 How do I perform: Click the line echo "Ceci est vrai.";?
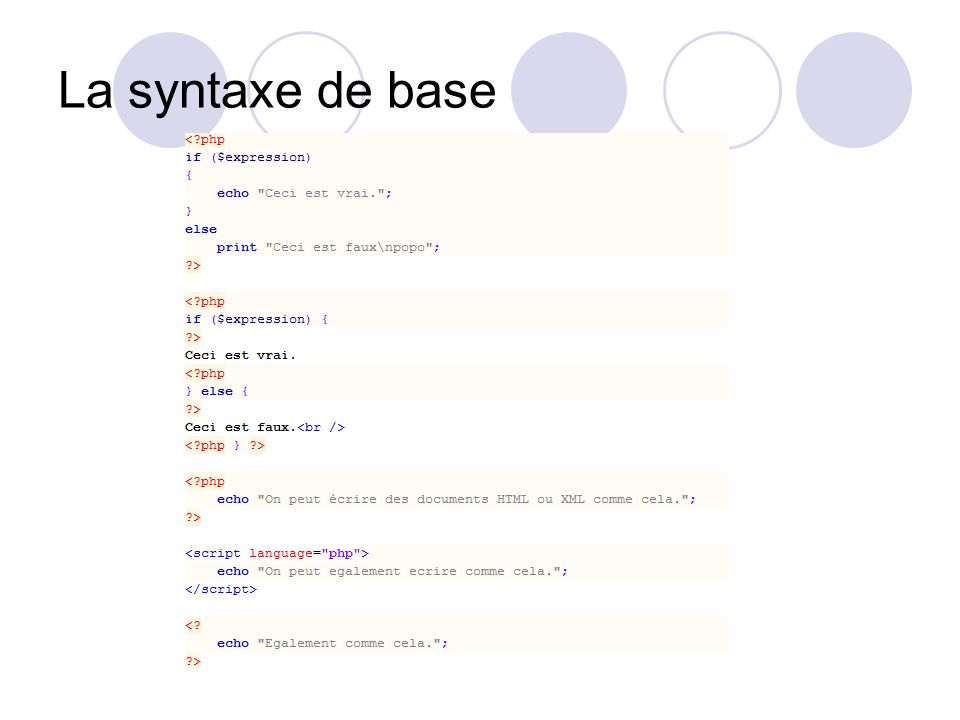[304, 193]
